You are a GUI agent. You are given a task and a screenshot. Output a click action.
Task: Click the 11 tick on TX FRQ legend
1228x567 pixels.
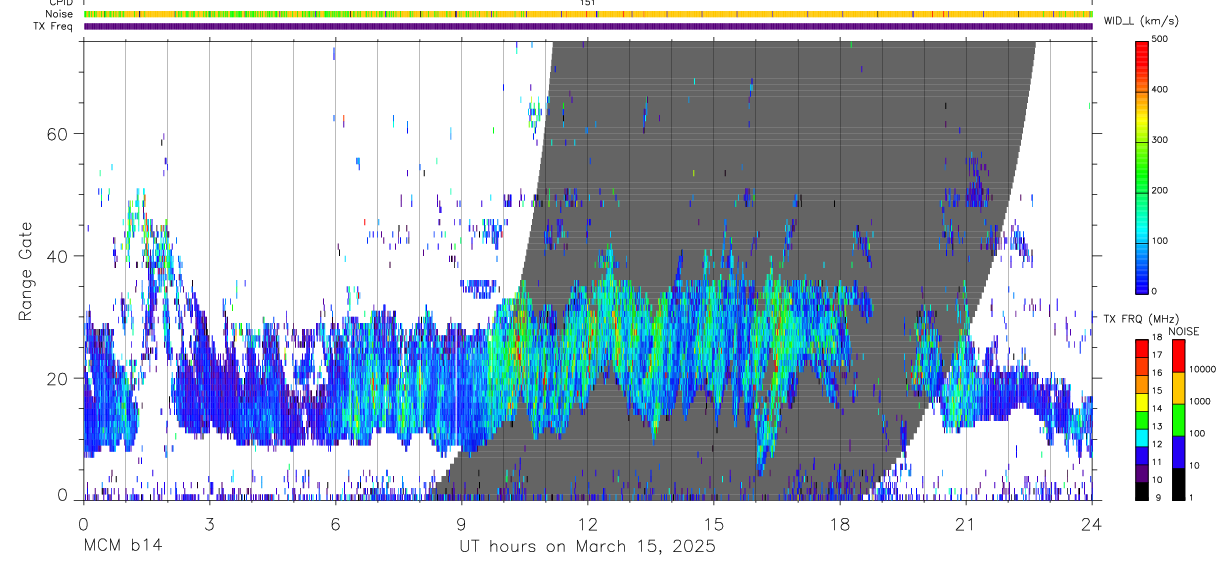pyautogui.click(x=1157, y=462)
